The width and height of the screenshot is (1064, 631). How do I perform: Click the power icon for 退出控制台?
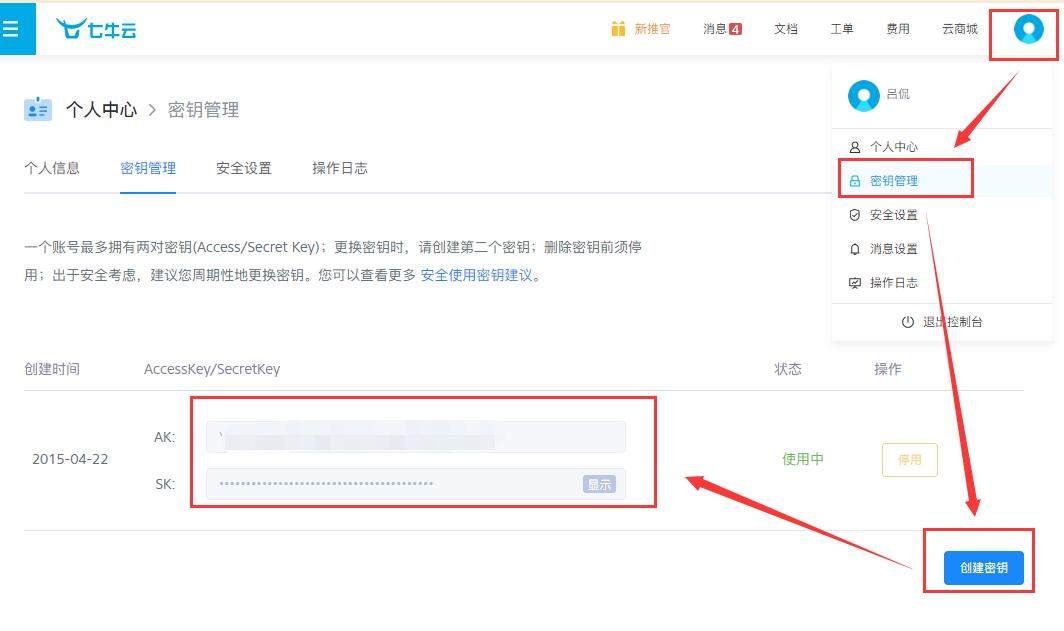(x=907, y=322)
